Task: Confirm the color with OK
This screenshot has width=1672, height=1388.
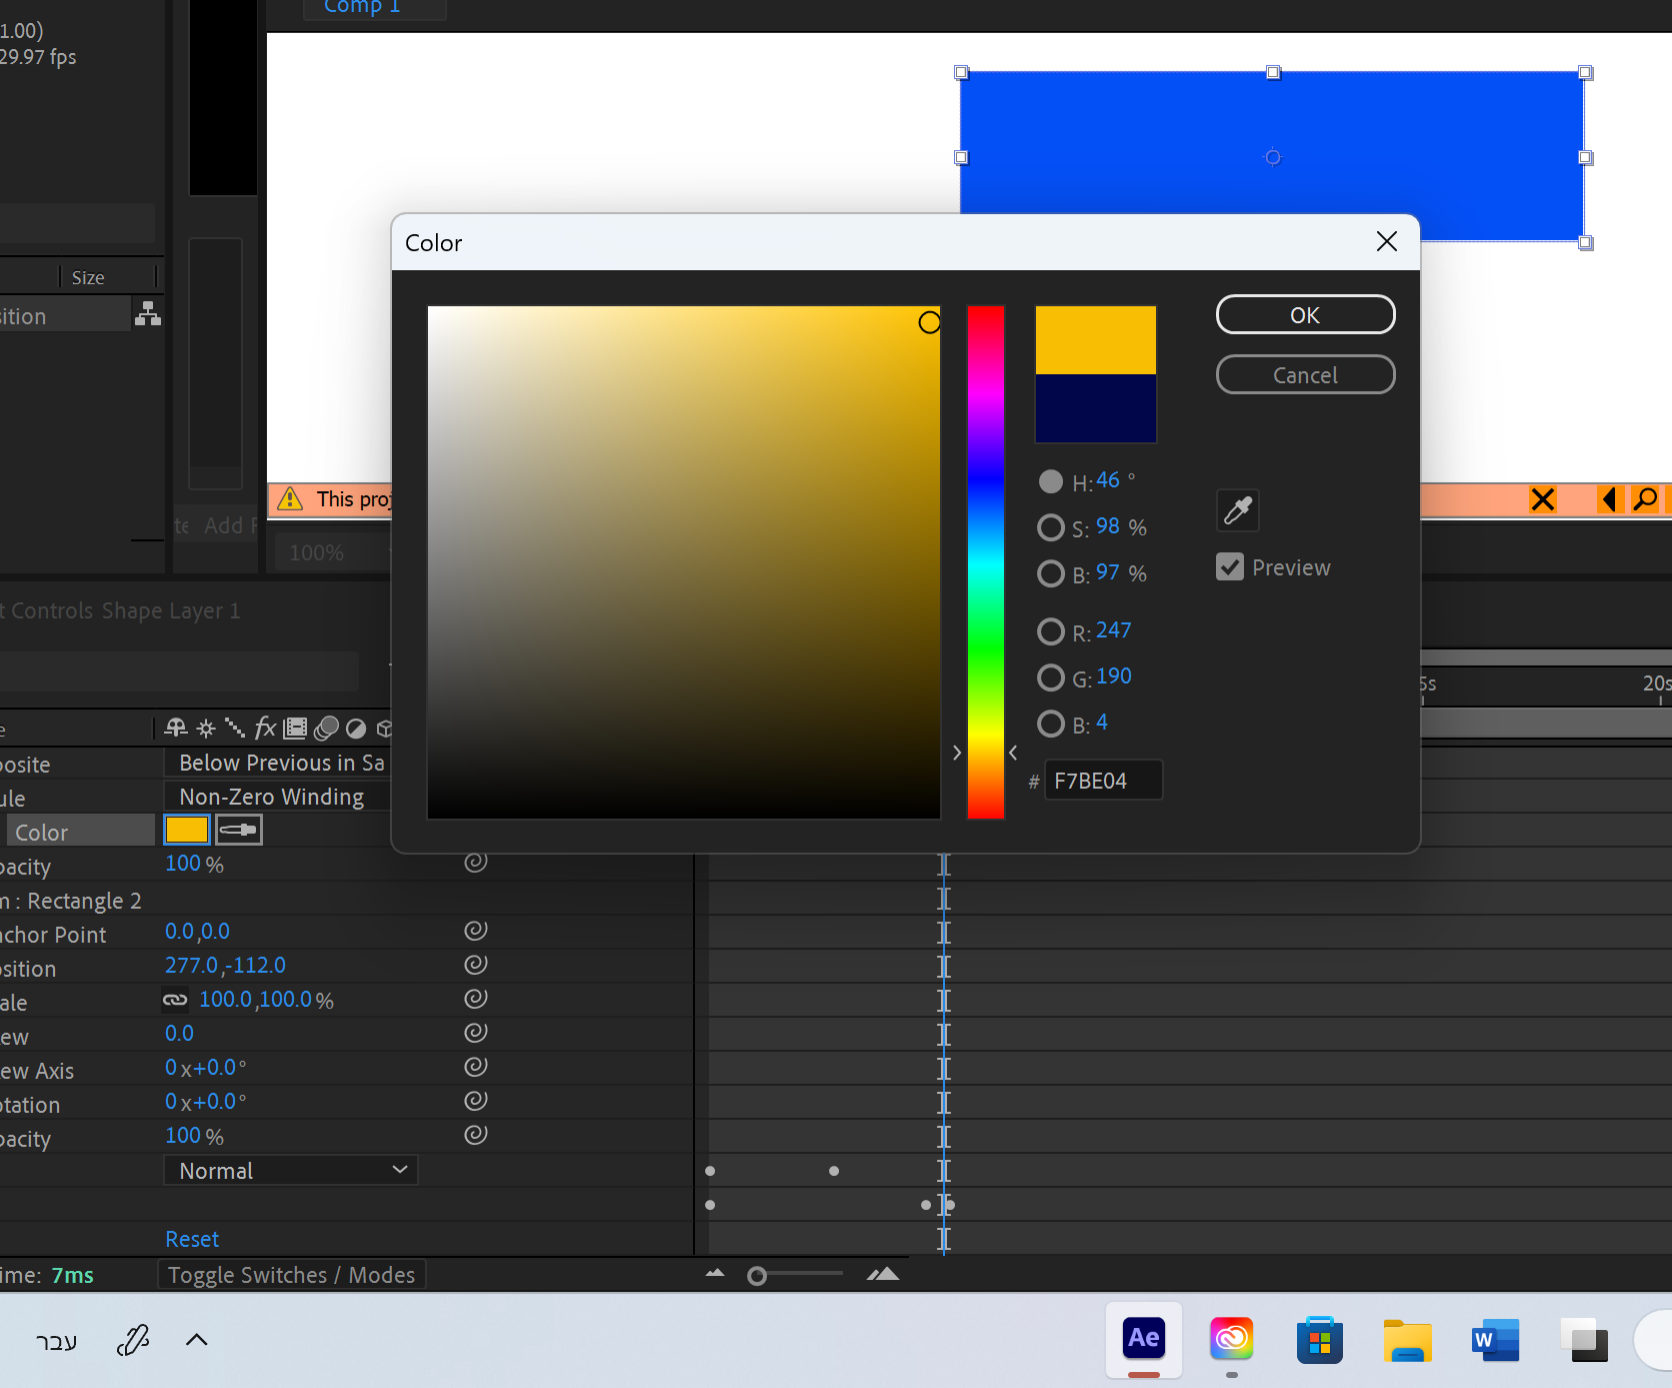Action: (1305, 314)
